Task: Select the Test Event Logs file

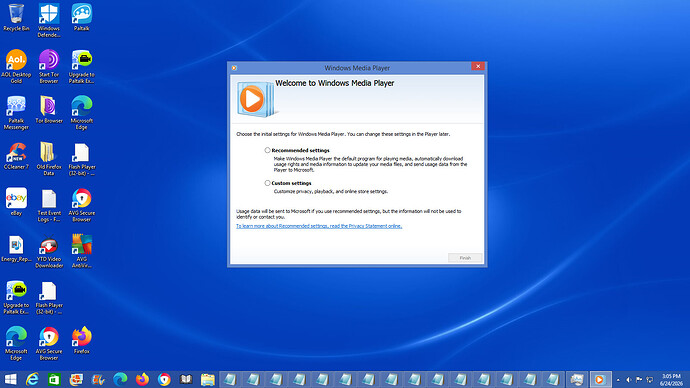Action: 49,205
